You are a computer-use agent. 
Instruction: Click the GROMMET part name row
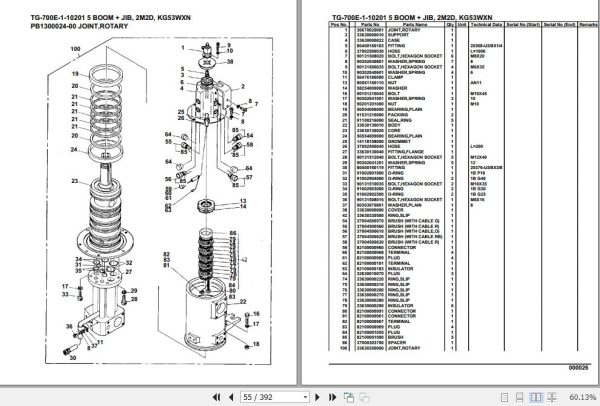coord(399,141)
